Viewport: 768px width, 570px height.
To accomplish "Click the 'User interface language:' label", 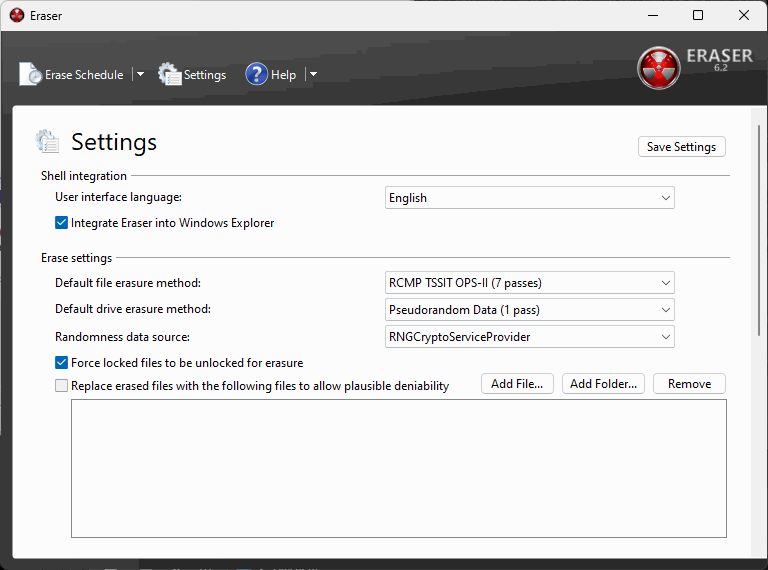I will click(x=119, y=197).
